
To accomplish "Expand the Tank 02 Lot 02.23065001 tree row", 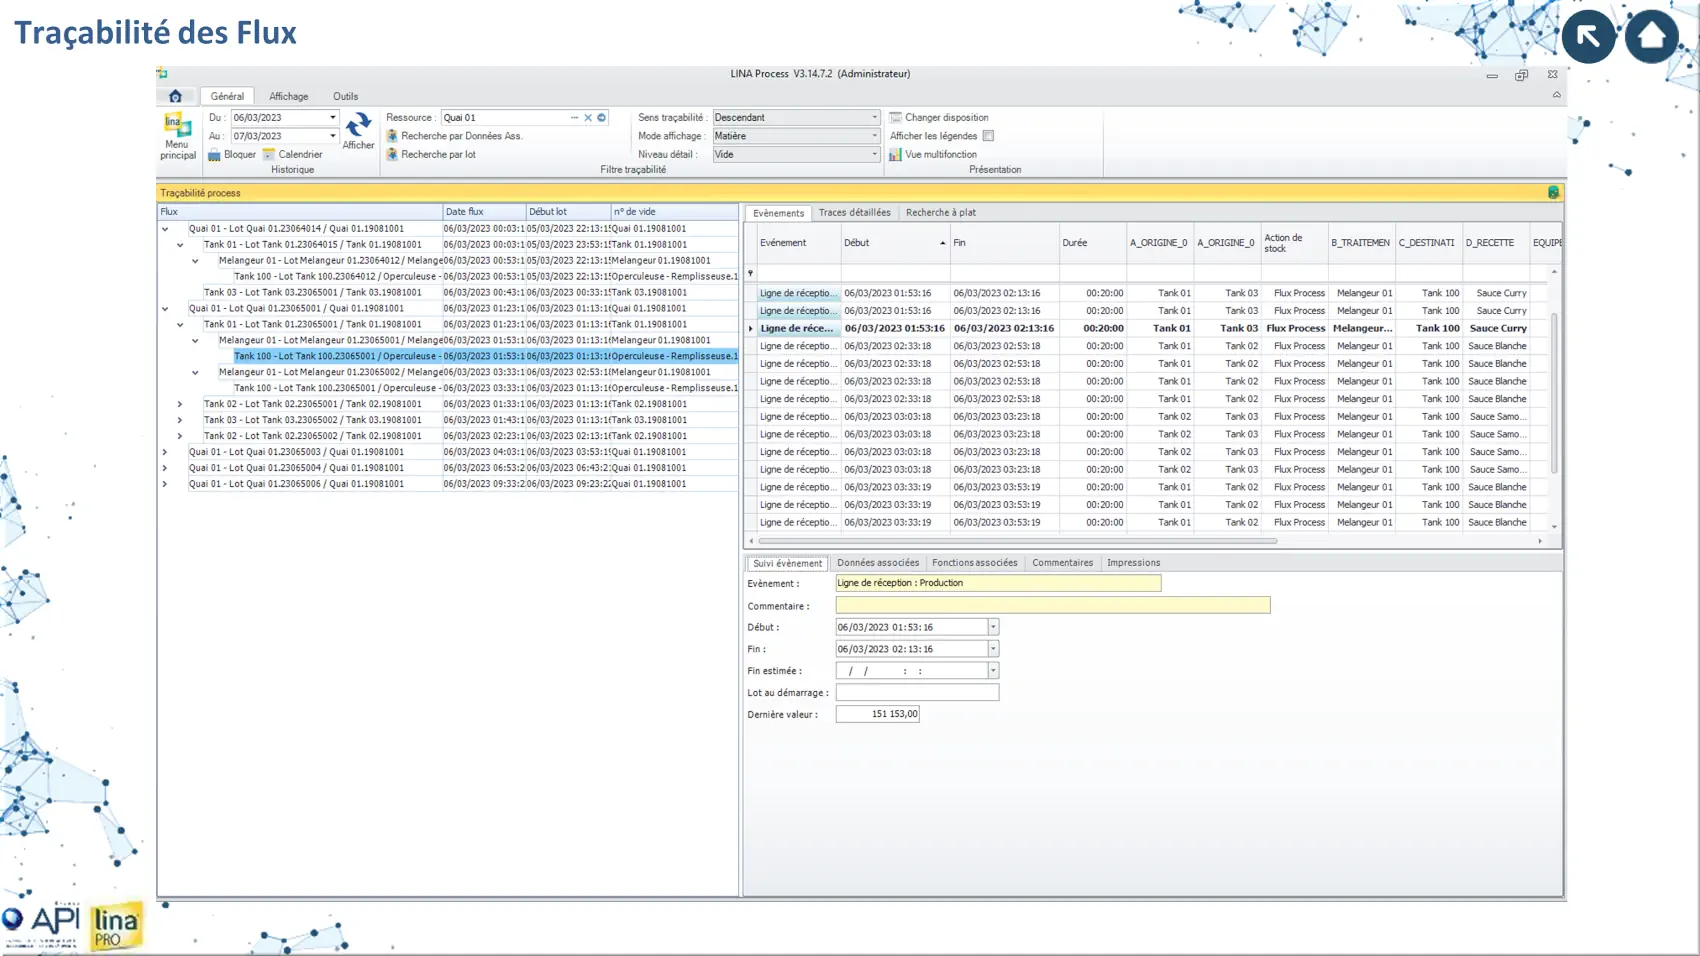I will (x=180, y=404).
